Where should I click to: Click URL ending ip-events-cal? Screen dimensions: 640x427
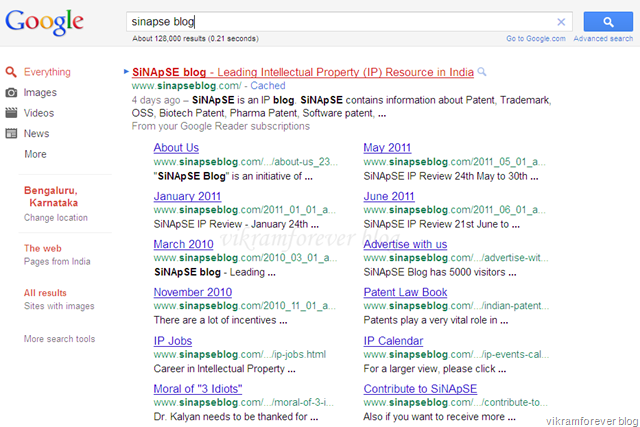pos(456,354)
